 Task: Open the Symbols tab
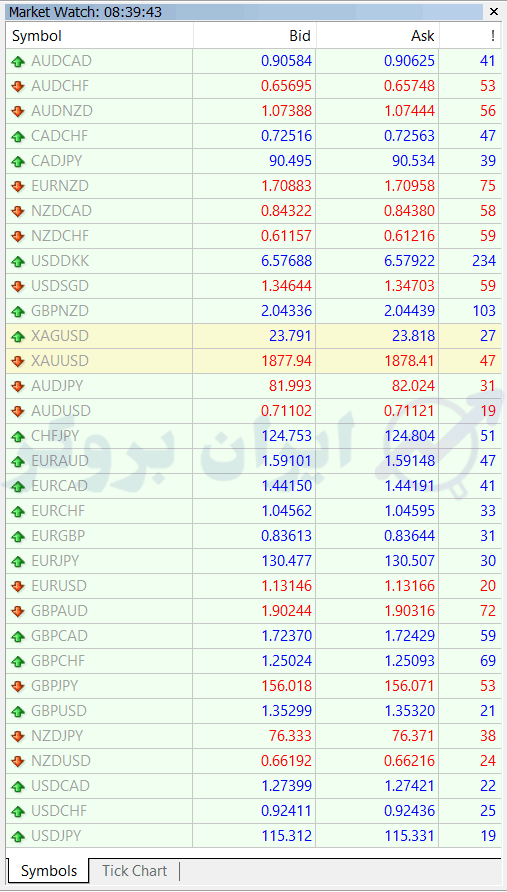[49, 871]
